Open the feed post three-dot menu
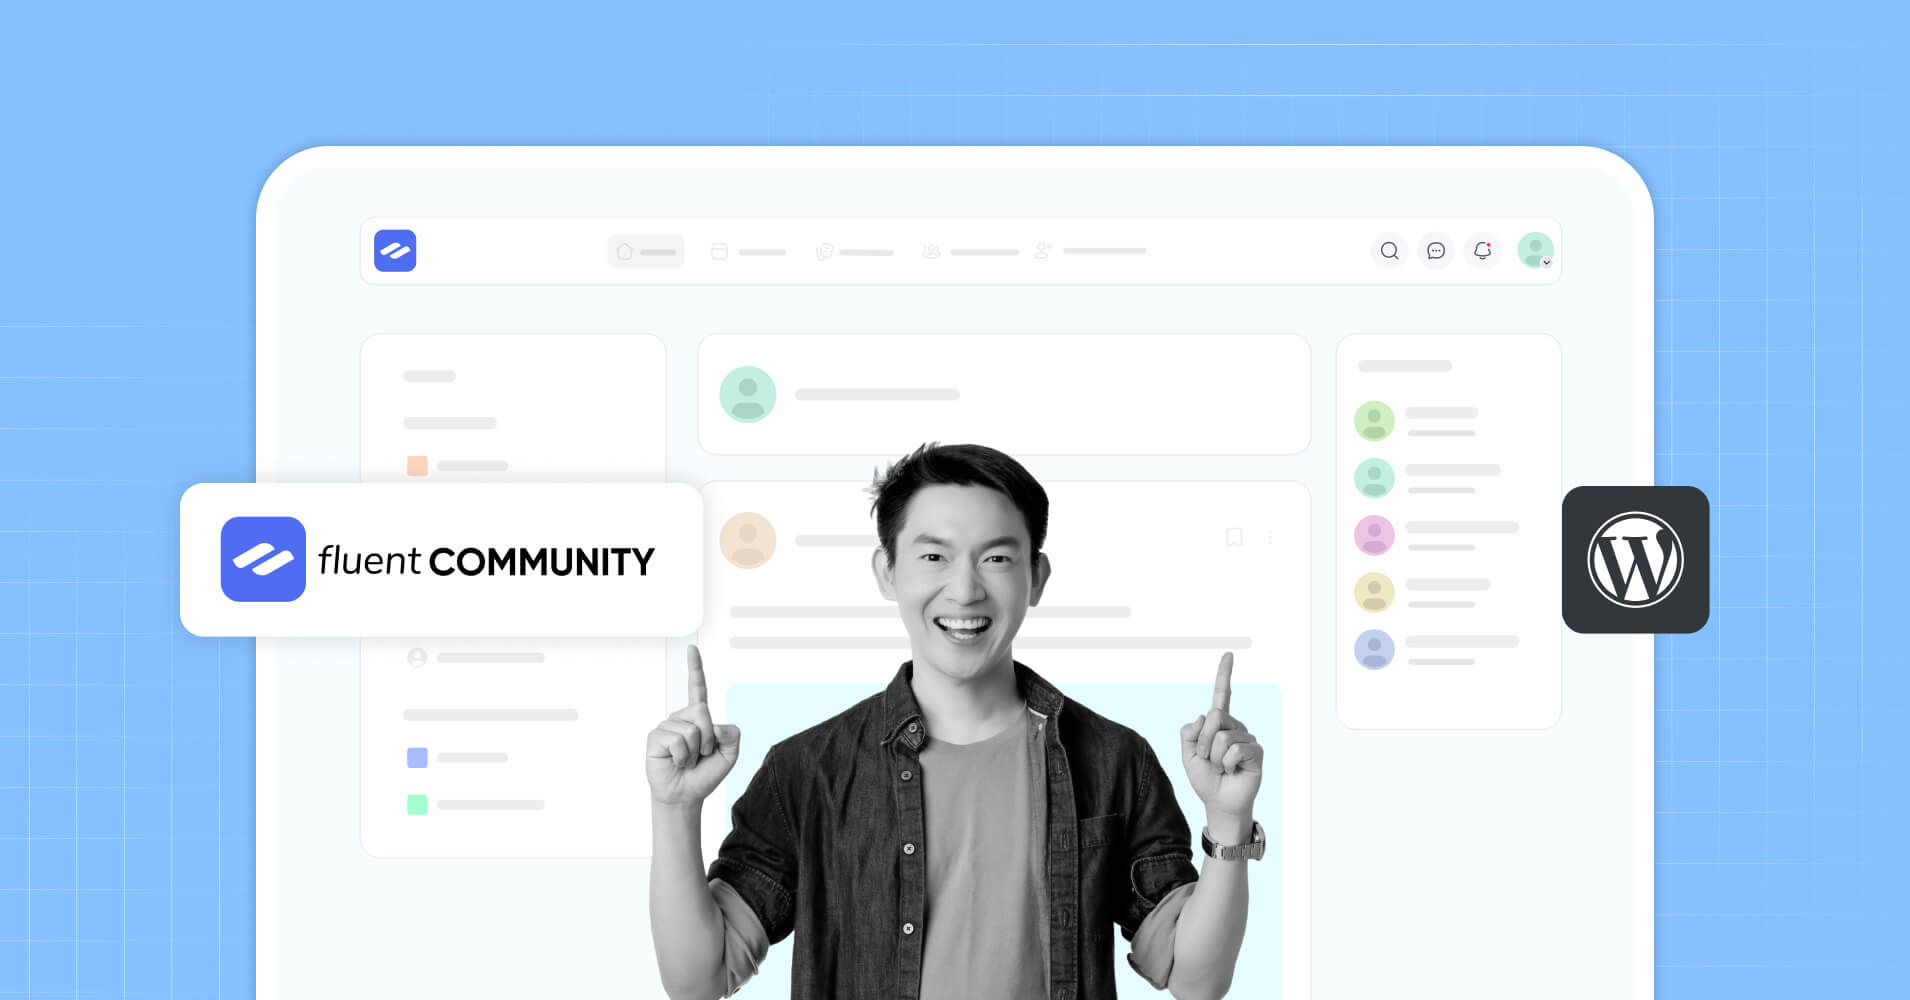 (x=1270, y=537)
